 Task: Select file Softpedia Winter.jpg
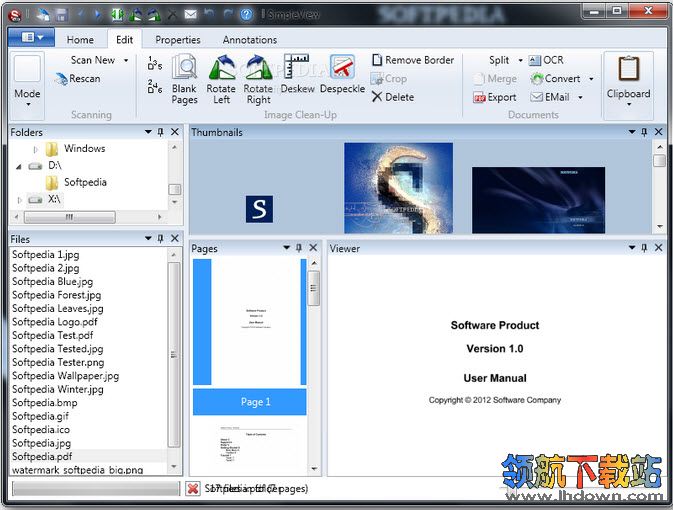click(58, 389)
